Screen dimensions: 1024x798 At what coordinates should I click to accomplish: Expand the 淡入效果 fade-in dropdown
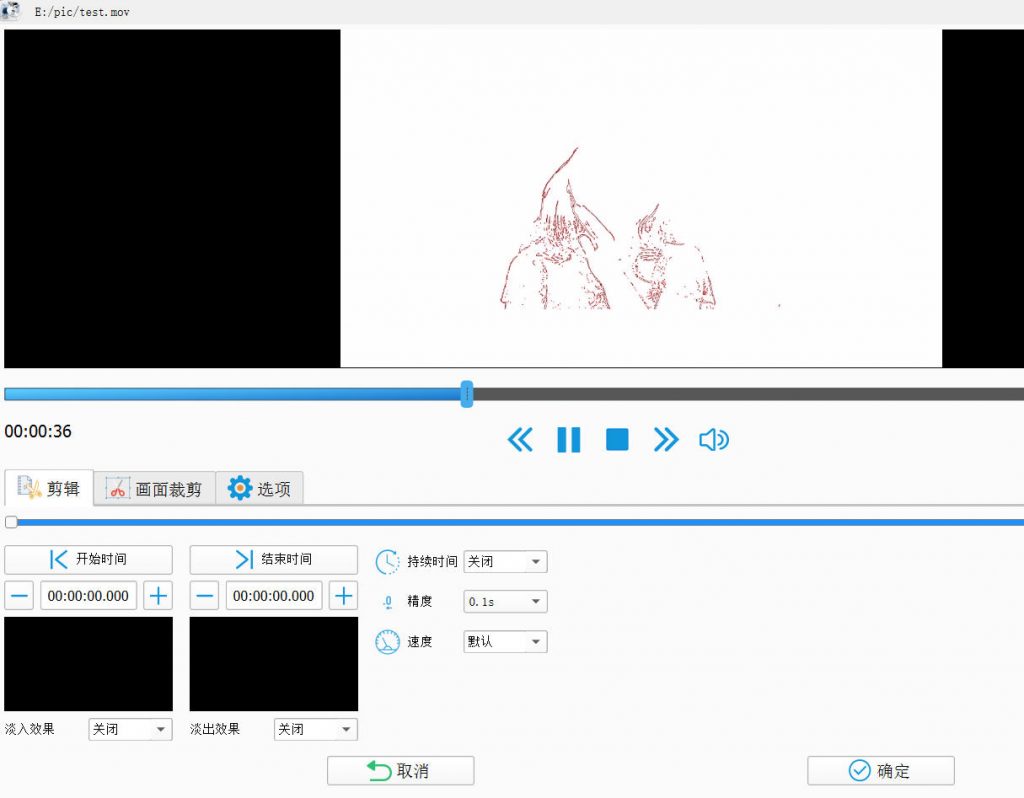[x=130, y=730]
